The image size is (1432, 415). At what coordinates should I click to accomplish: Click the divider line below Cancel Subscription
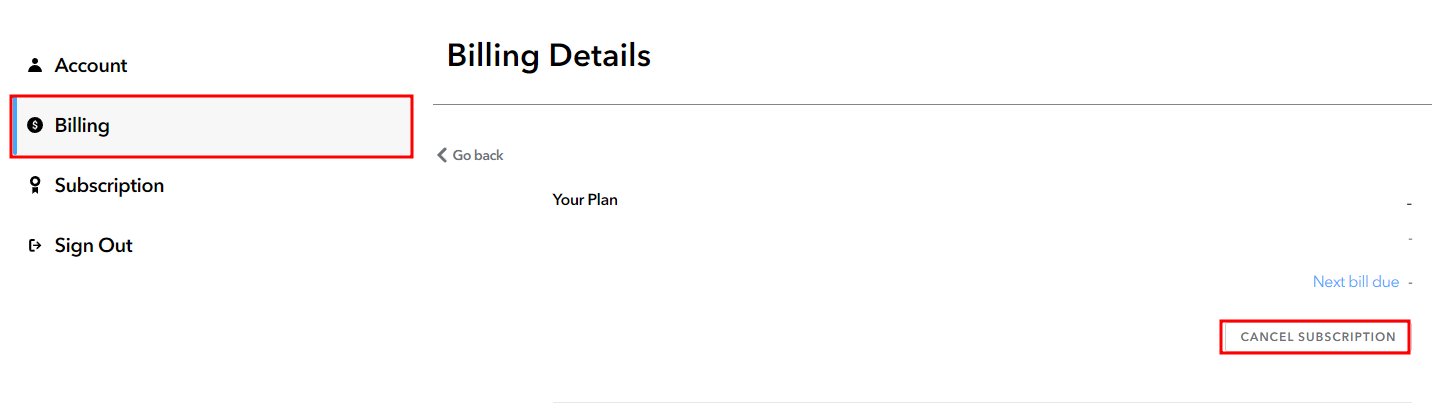tap(982, 403)
